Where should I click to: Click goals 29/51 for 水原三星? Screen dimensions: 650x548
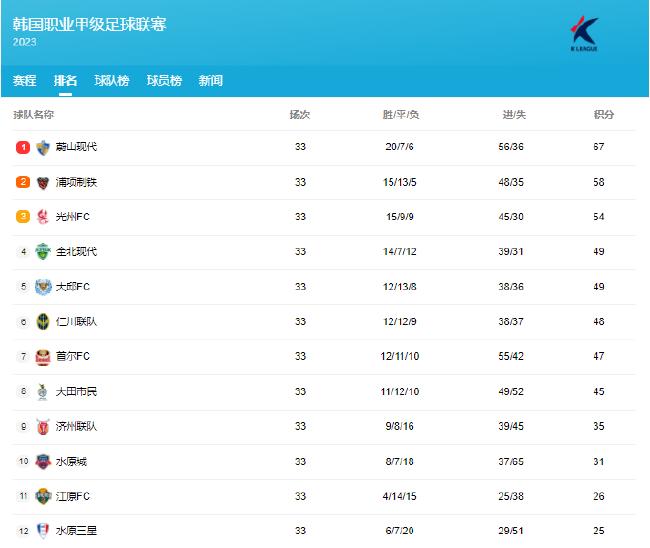click(511, 531)
